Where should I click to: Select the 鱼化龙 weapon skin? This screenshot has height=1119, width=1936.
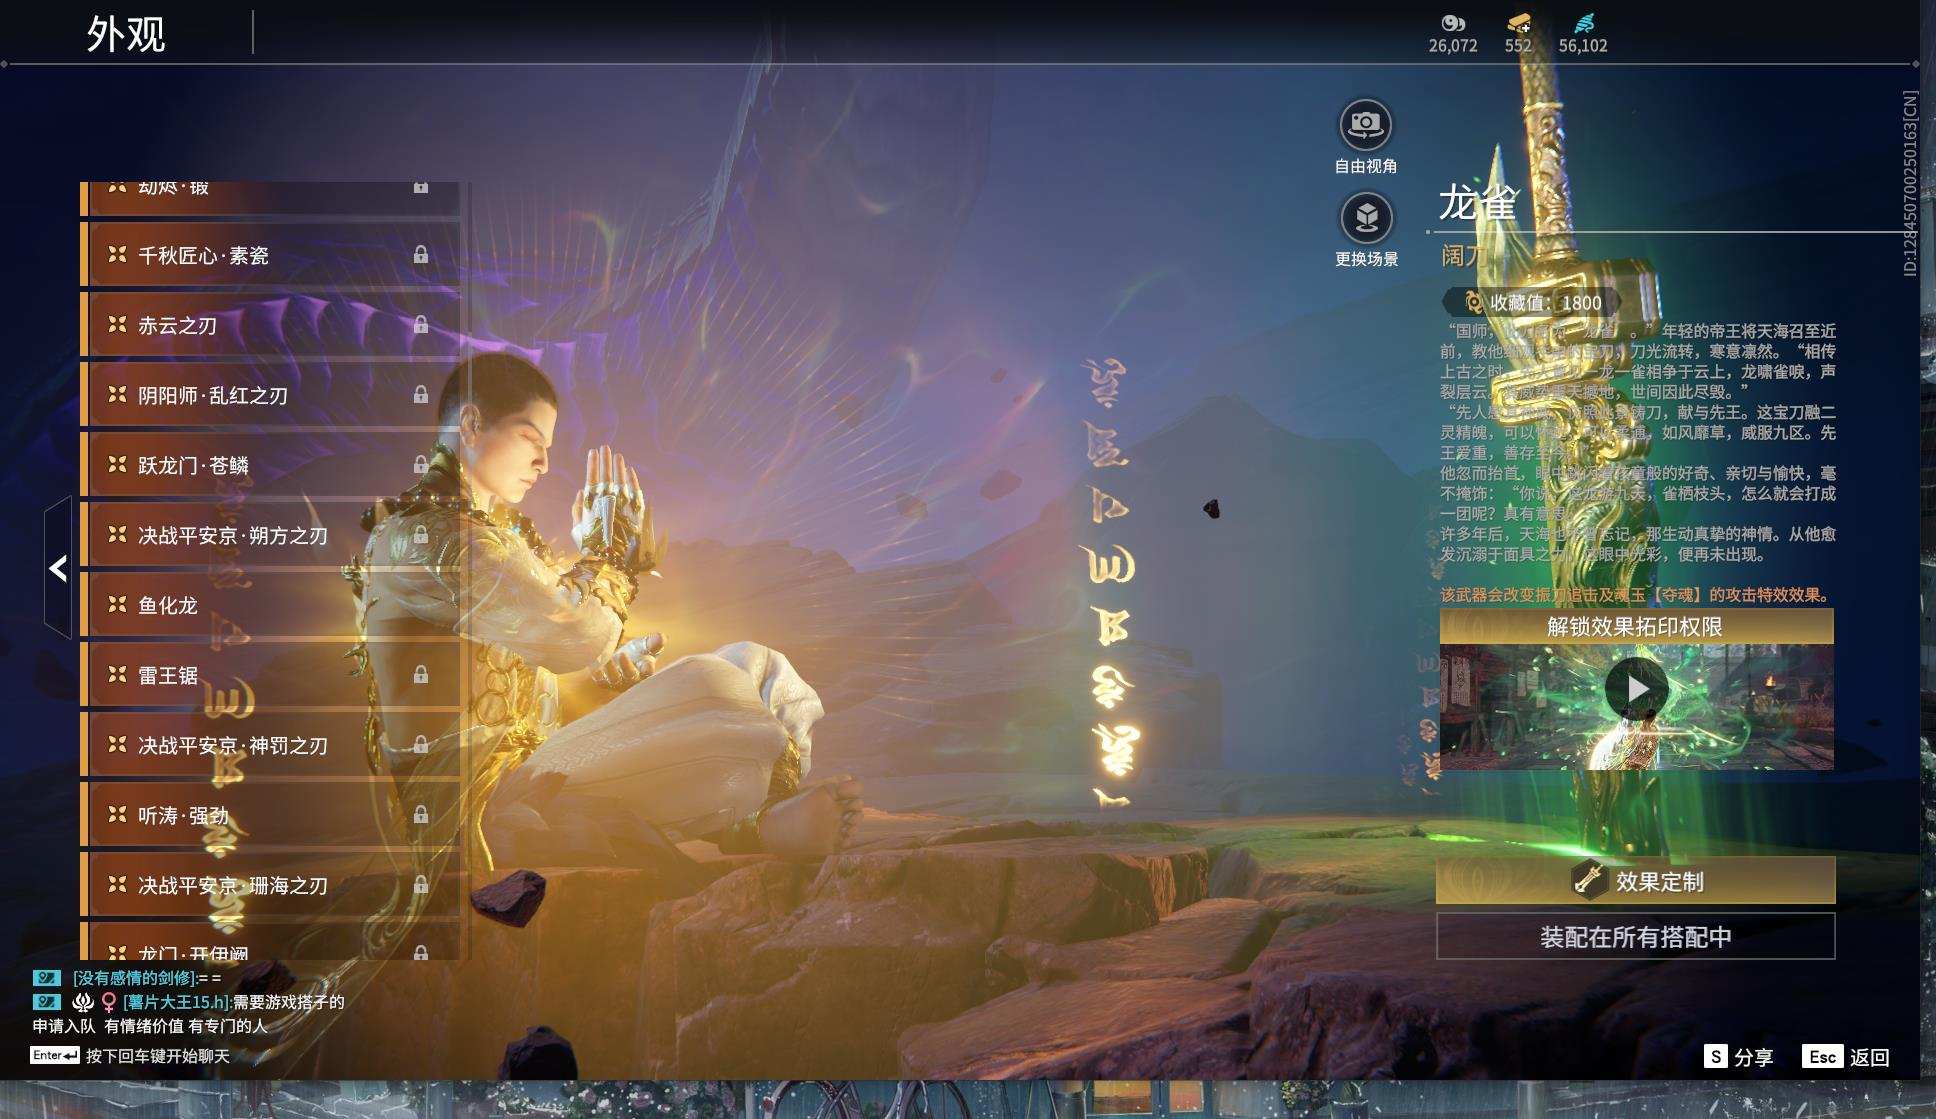pyautogui.click(x=270, y=605)
